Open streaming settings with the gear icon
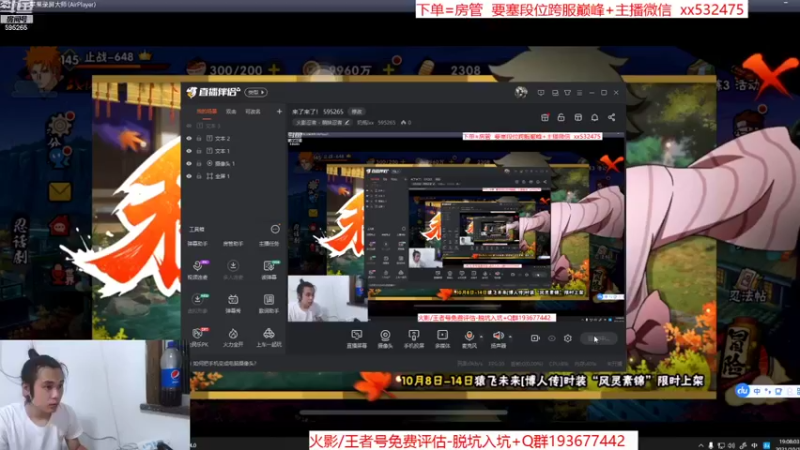The image size is (800, 450). [568, 338]
